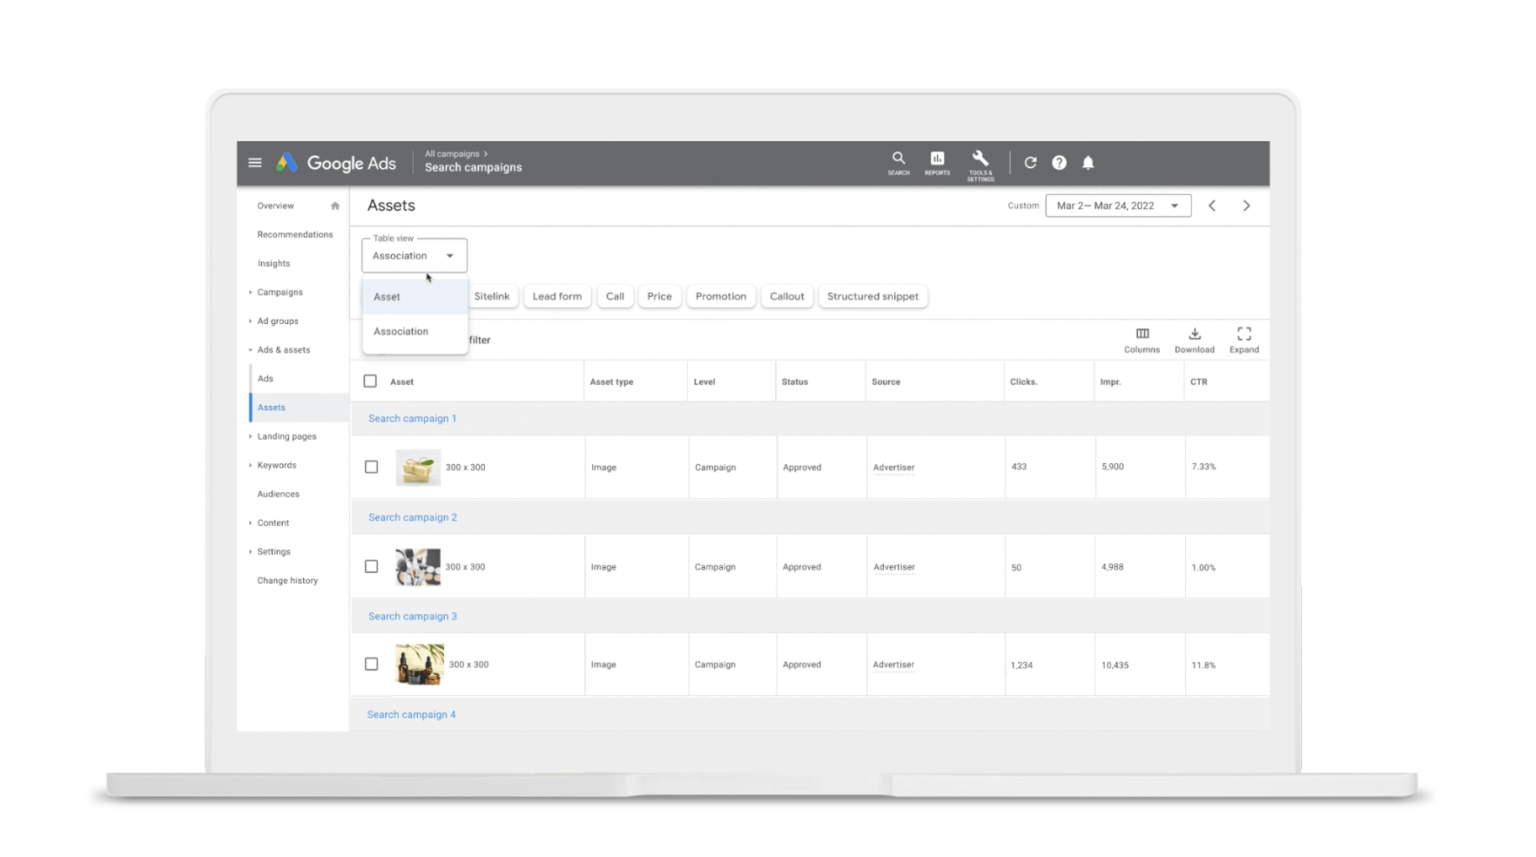Open the Help question mark icon
Screen dimensions: 1536x857
point(1059,162)
